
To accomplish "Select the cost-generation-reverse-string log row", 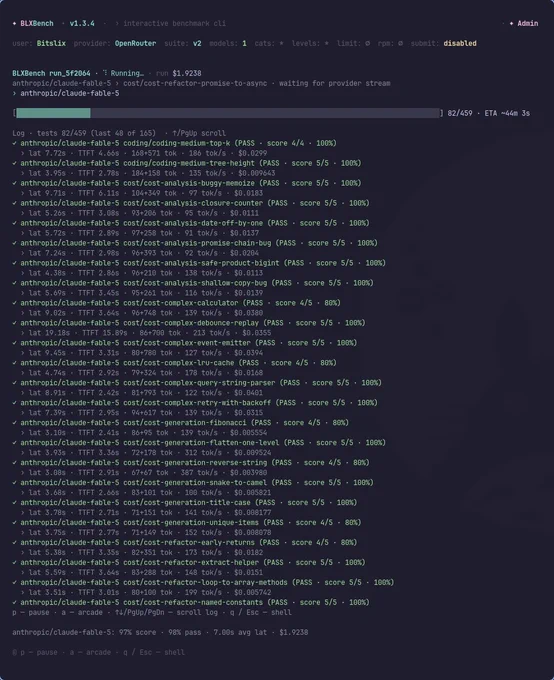I will (191, 462).
